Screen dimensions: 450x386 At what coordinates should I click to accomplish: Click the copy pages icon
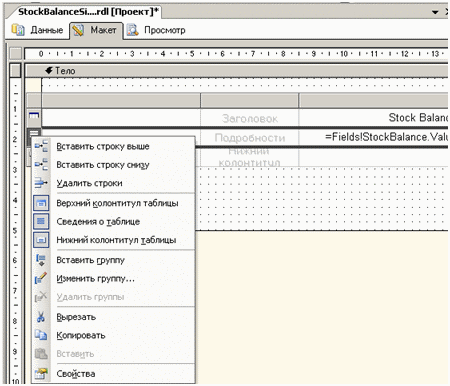coord(41,335)
